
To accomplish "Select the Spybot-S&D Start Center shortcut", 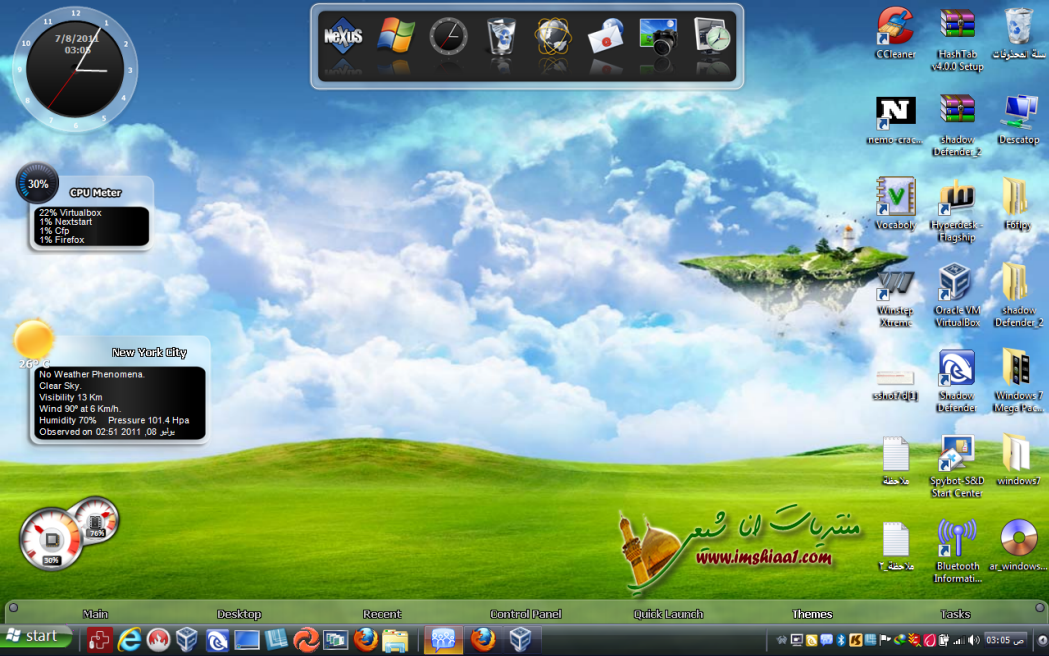I will pyautogui.click(x=957, y=466).
